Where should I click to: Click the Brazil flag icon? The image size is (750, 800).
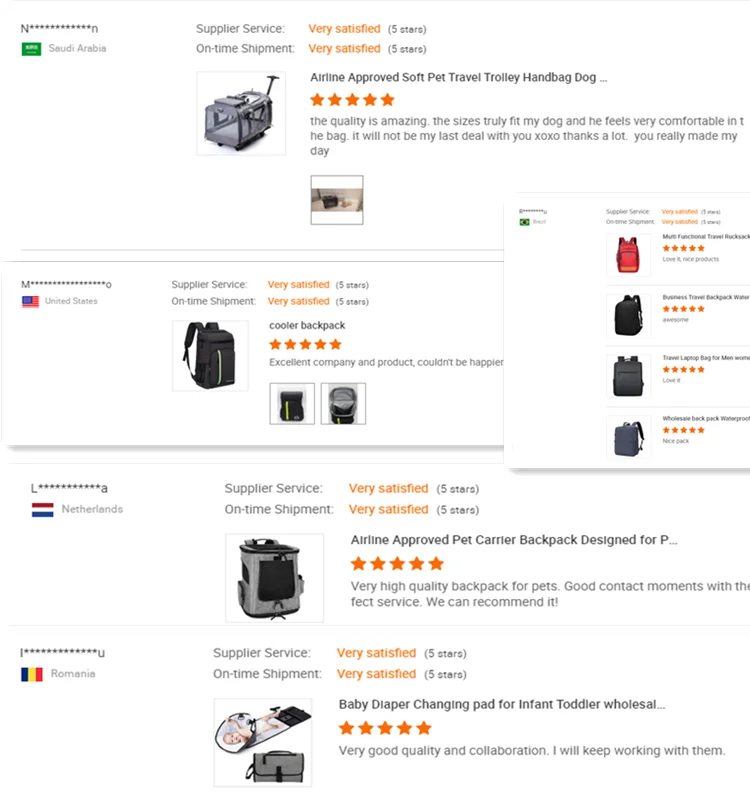[x=524, y=221]
